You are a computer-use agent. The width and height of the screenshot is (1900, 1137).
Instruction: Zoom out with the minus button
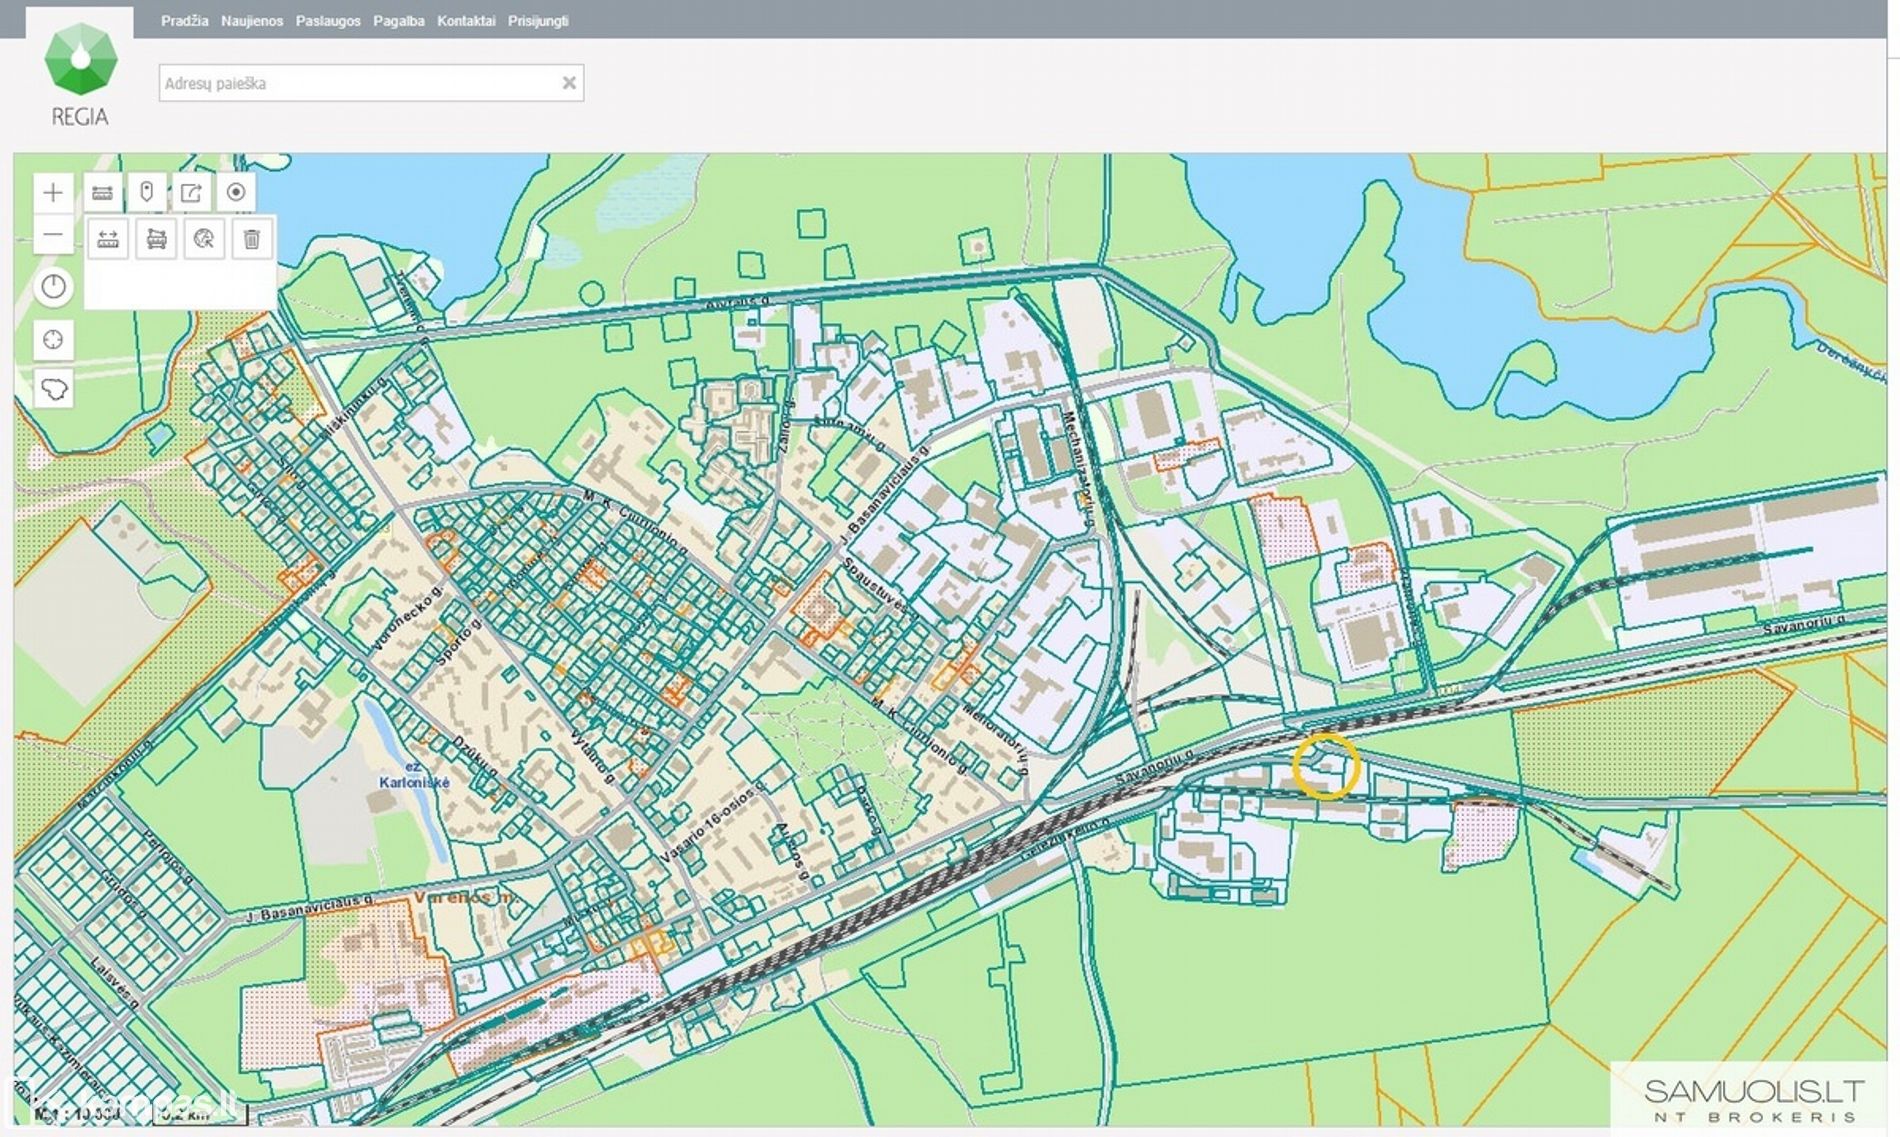(53, 236)
